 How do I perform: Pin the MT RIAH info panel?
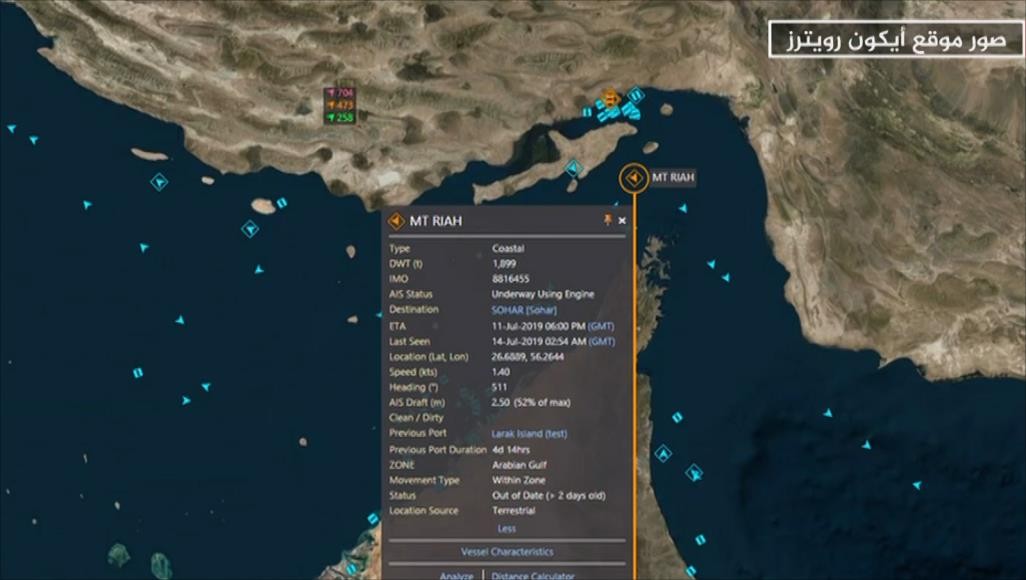[x=607, y=220]
